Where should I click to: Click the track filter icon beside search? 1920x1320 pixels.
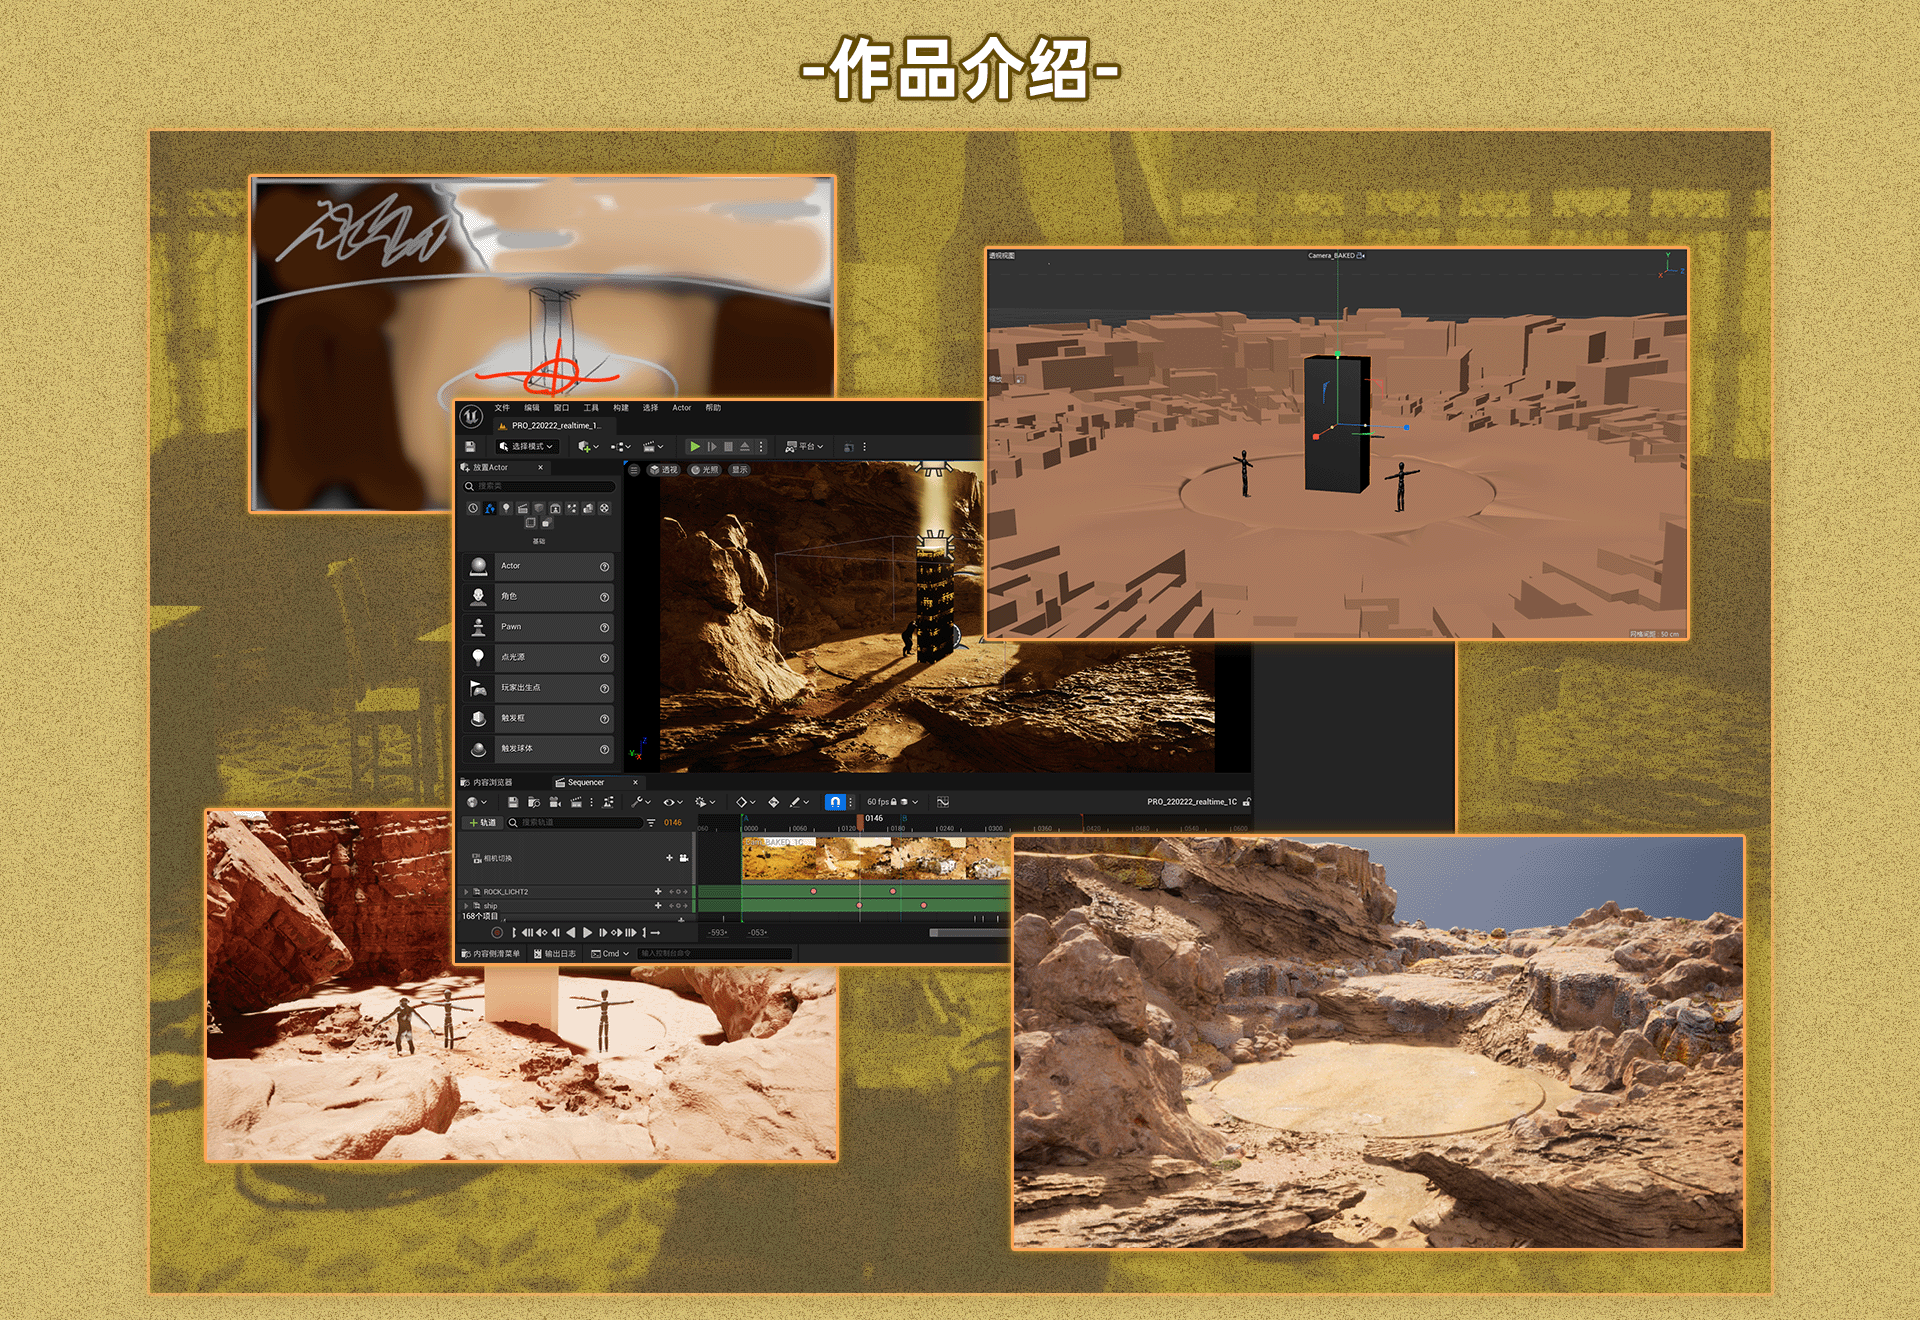click(651, 823)
